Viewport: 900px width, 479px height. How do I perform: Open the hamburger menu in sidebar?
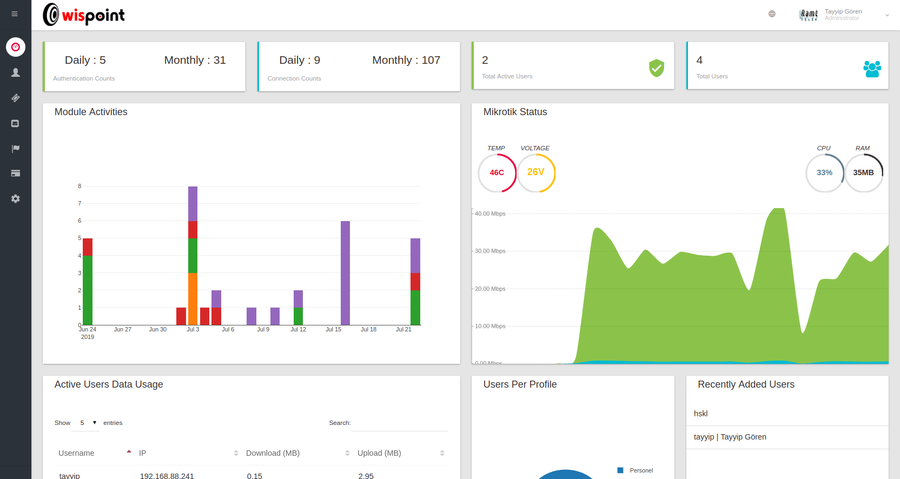pyautogui.click(x=15, y=14)
